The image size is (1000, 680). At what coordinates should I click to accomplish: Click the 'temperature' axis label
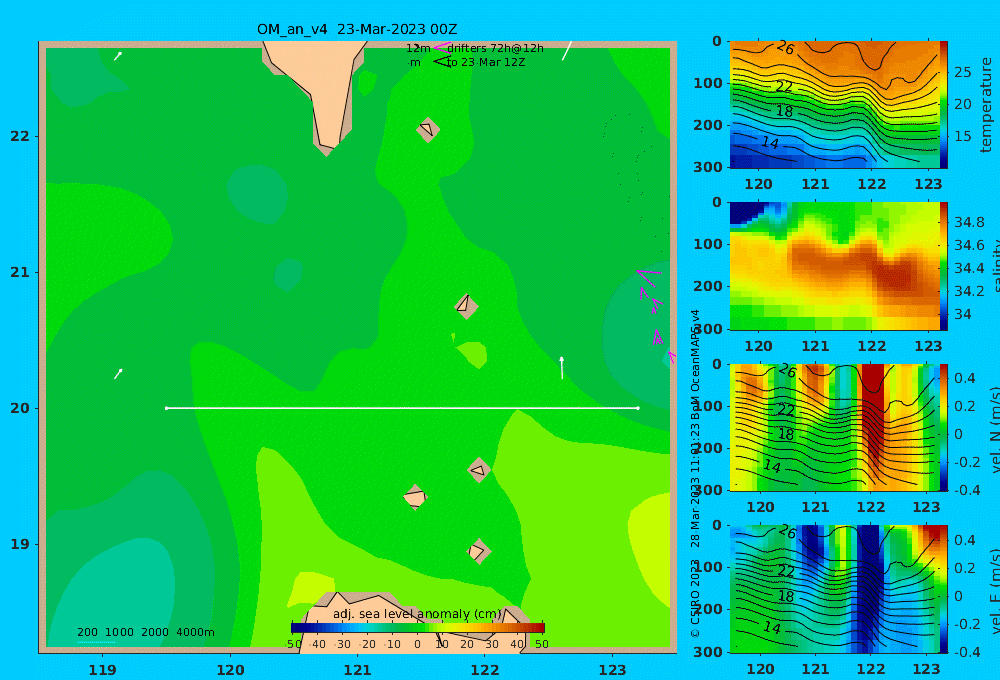tap(986, 105)
